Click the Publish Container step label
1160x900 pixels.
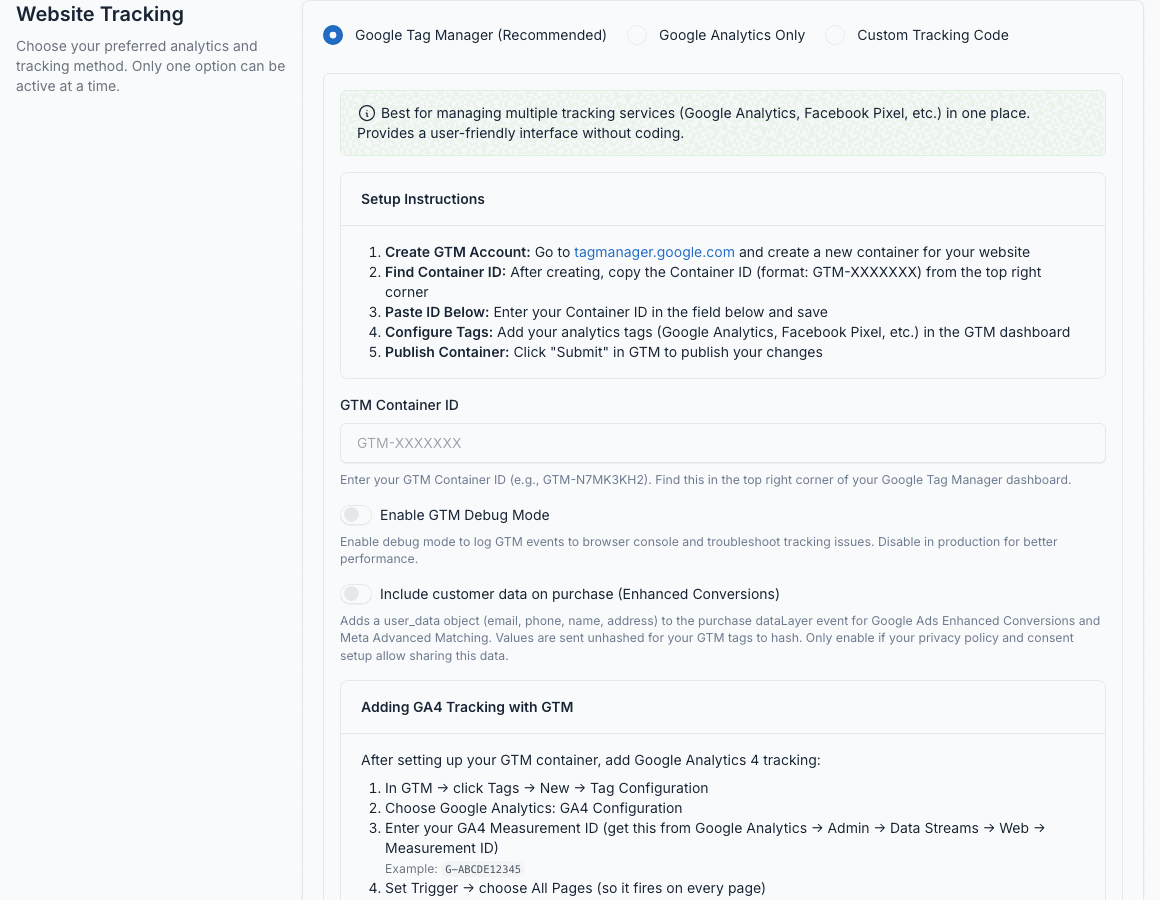click(x=447, y=352)
